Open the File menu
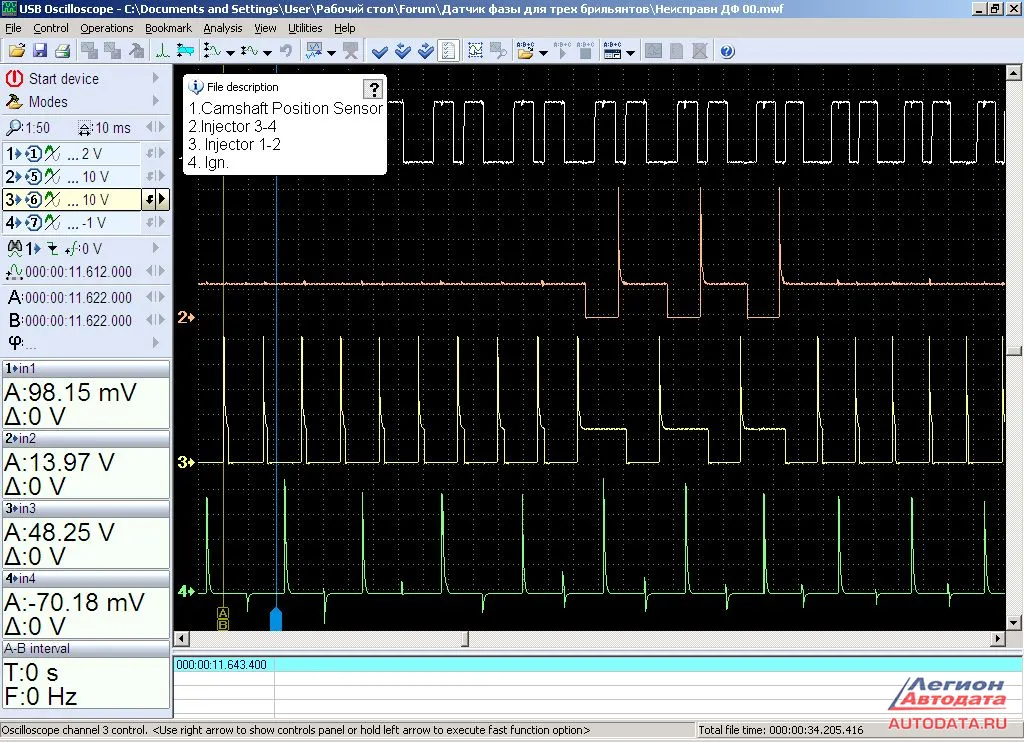Screen dimensions: 1024x742 point(13,28)
